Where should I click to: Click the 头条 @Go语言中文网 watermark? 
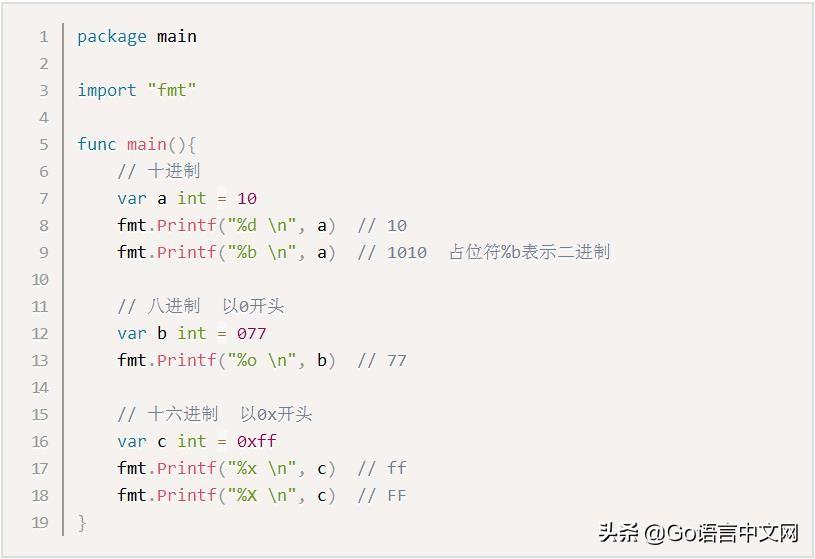click(x=699, y=533)
